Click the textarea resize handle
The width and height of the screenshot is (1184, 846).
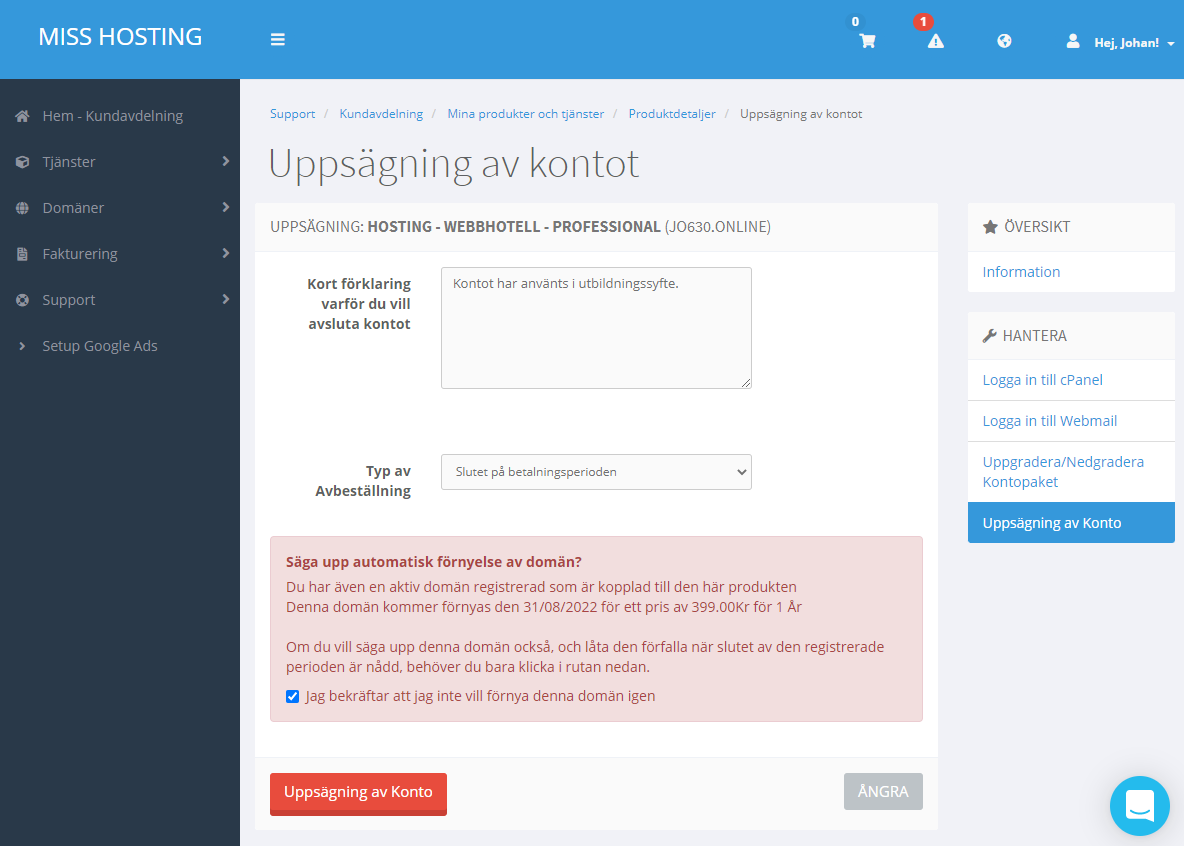pyautogui.click(x=745, y=382)
